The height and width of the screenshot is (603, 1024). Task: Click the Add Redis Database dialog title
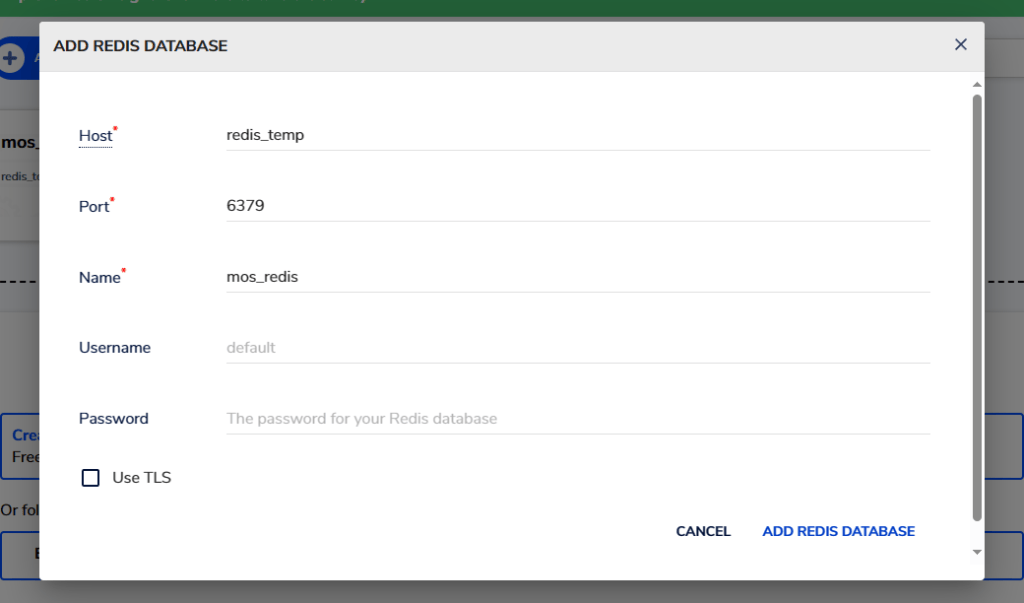(140, 46)
